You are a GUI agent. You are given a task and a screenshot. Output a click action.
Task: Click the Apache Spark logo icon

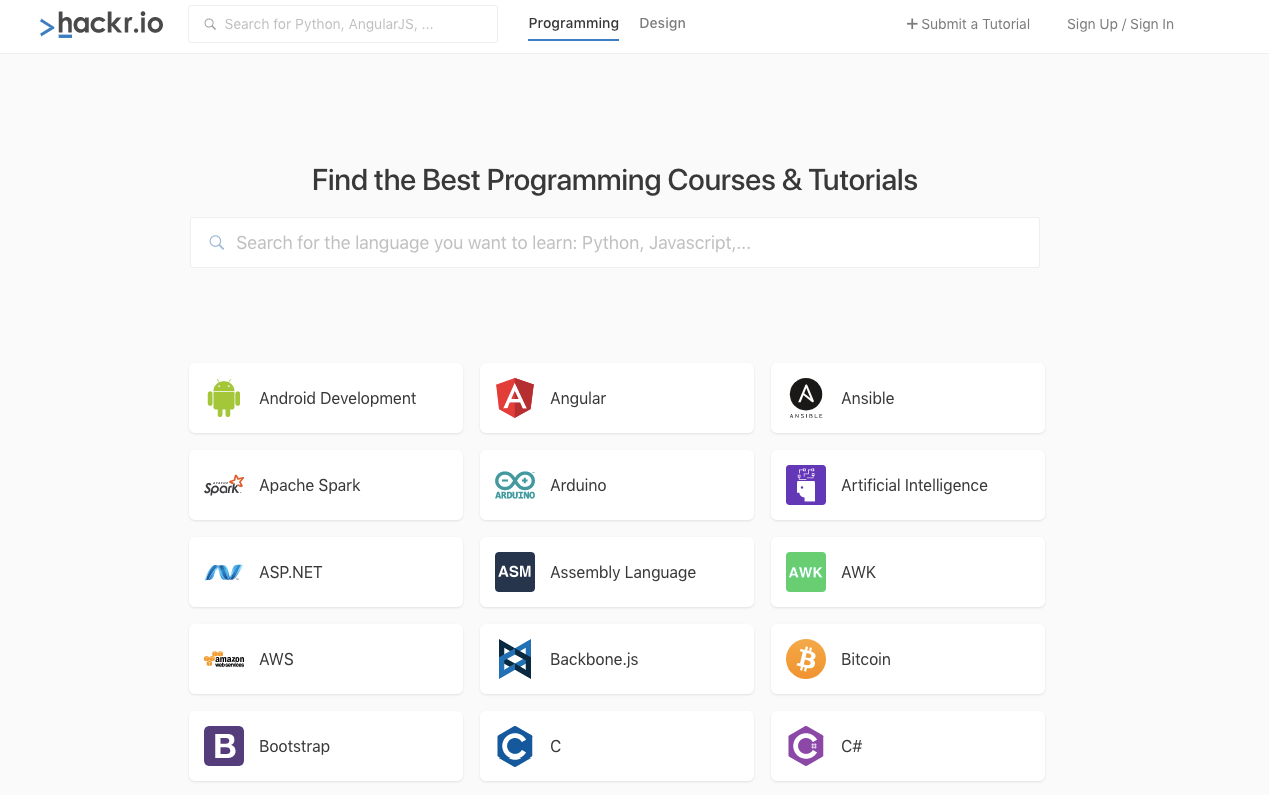point(224,485)
